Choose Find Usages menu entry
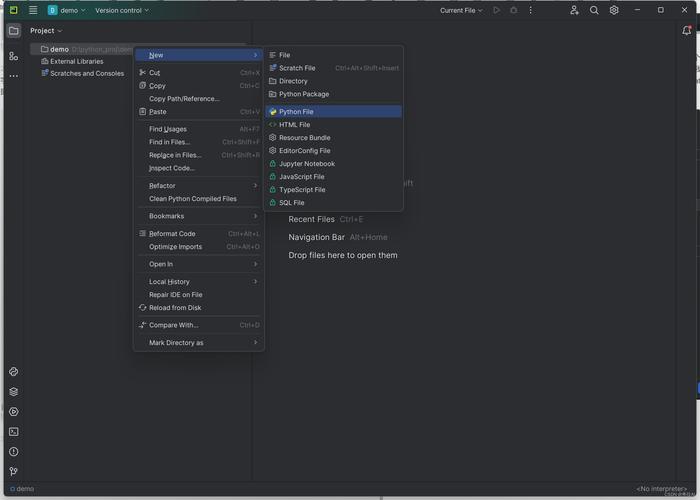 tap(199, 129)
